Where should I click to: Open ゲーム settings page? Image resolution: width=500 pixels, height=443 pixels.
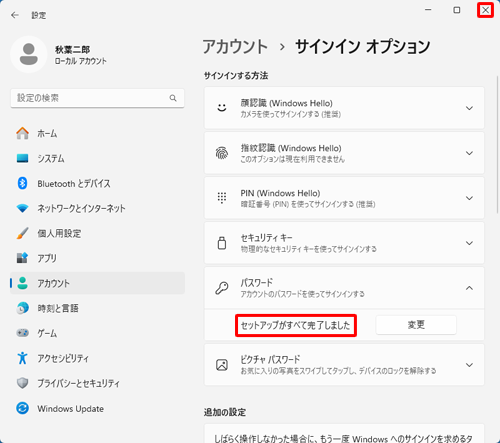coord(97,333)
